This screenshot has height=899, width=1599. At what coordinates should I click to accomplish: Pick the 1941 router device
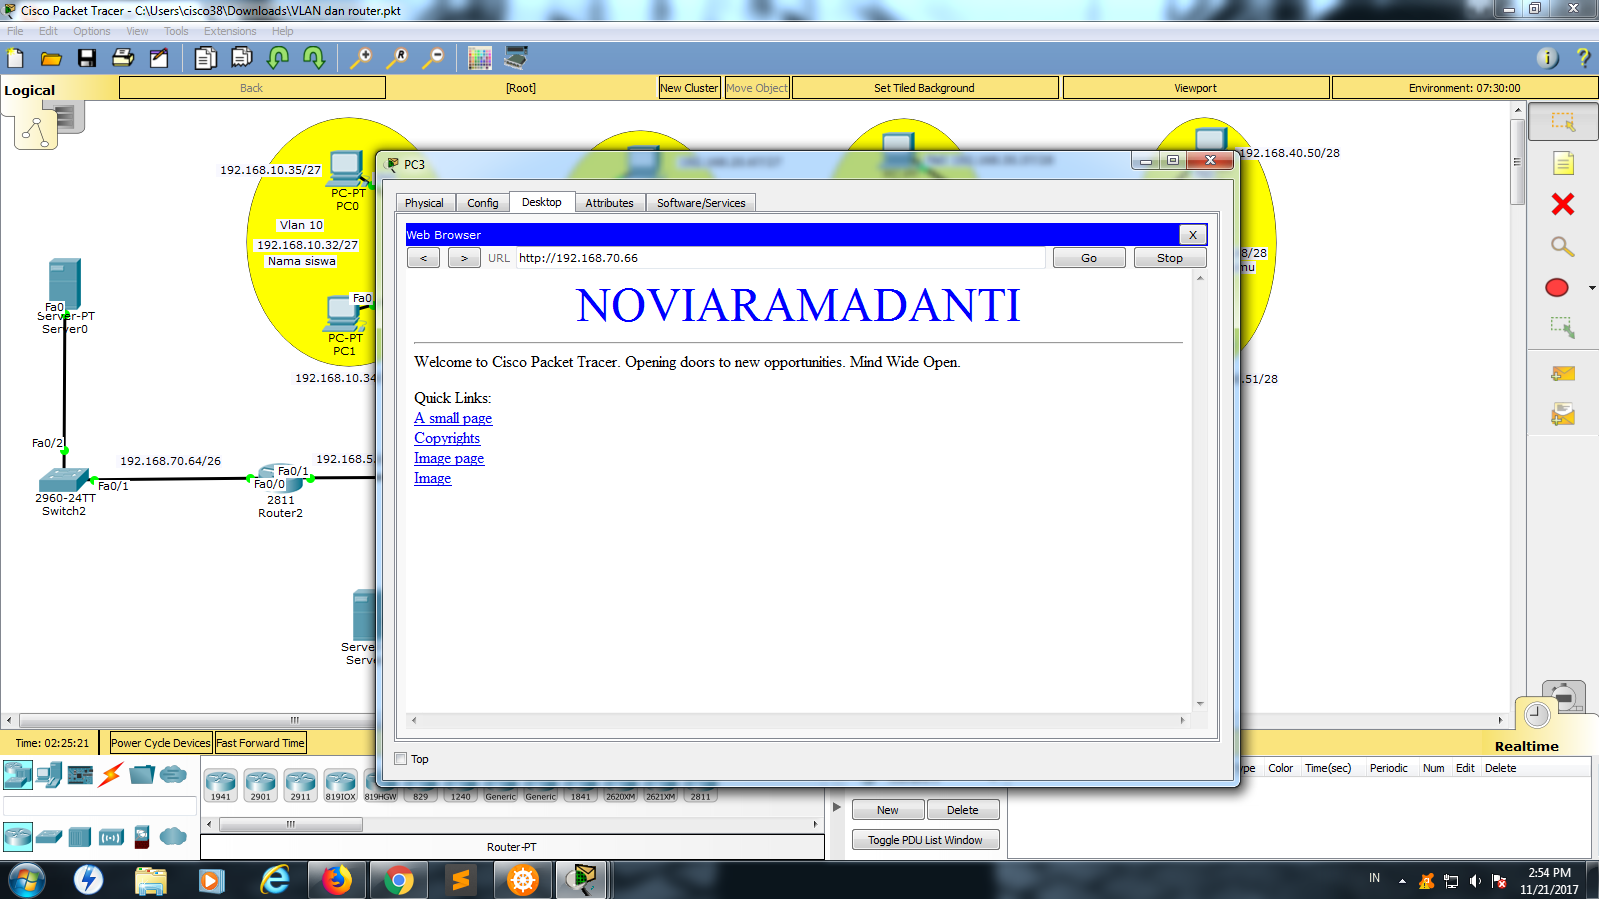pos(220,785)
